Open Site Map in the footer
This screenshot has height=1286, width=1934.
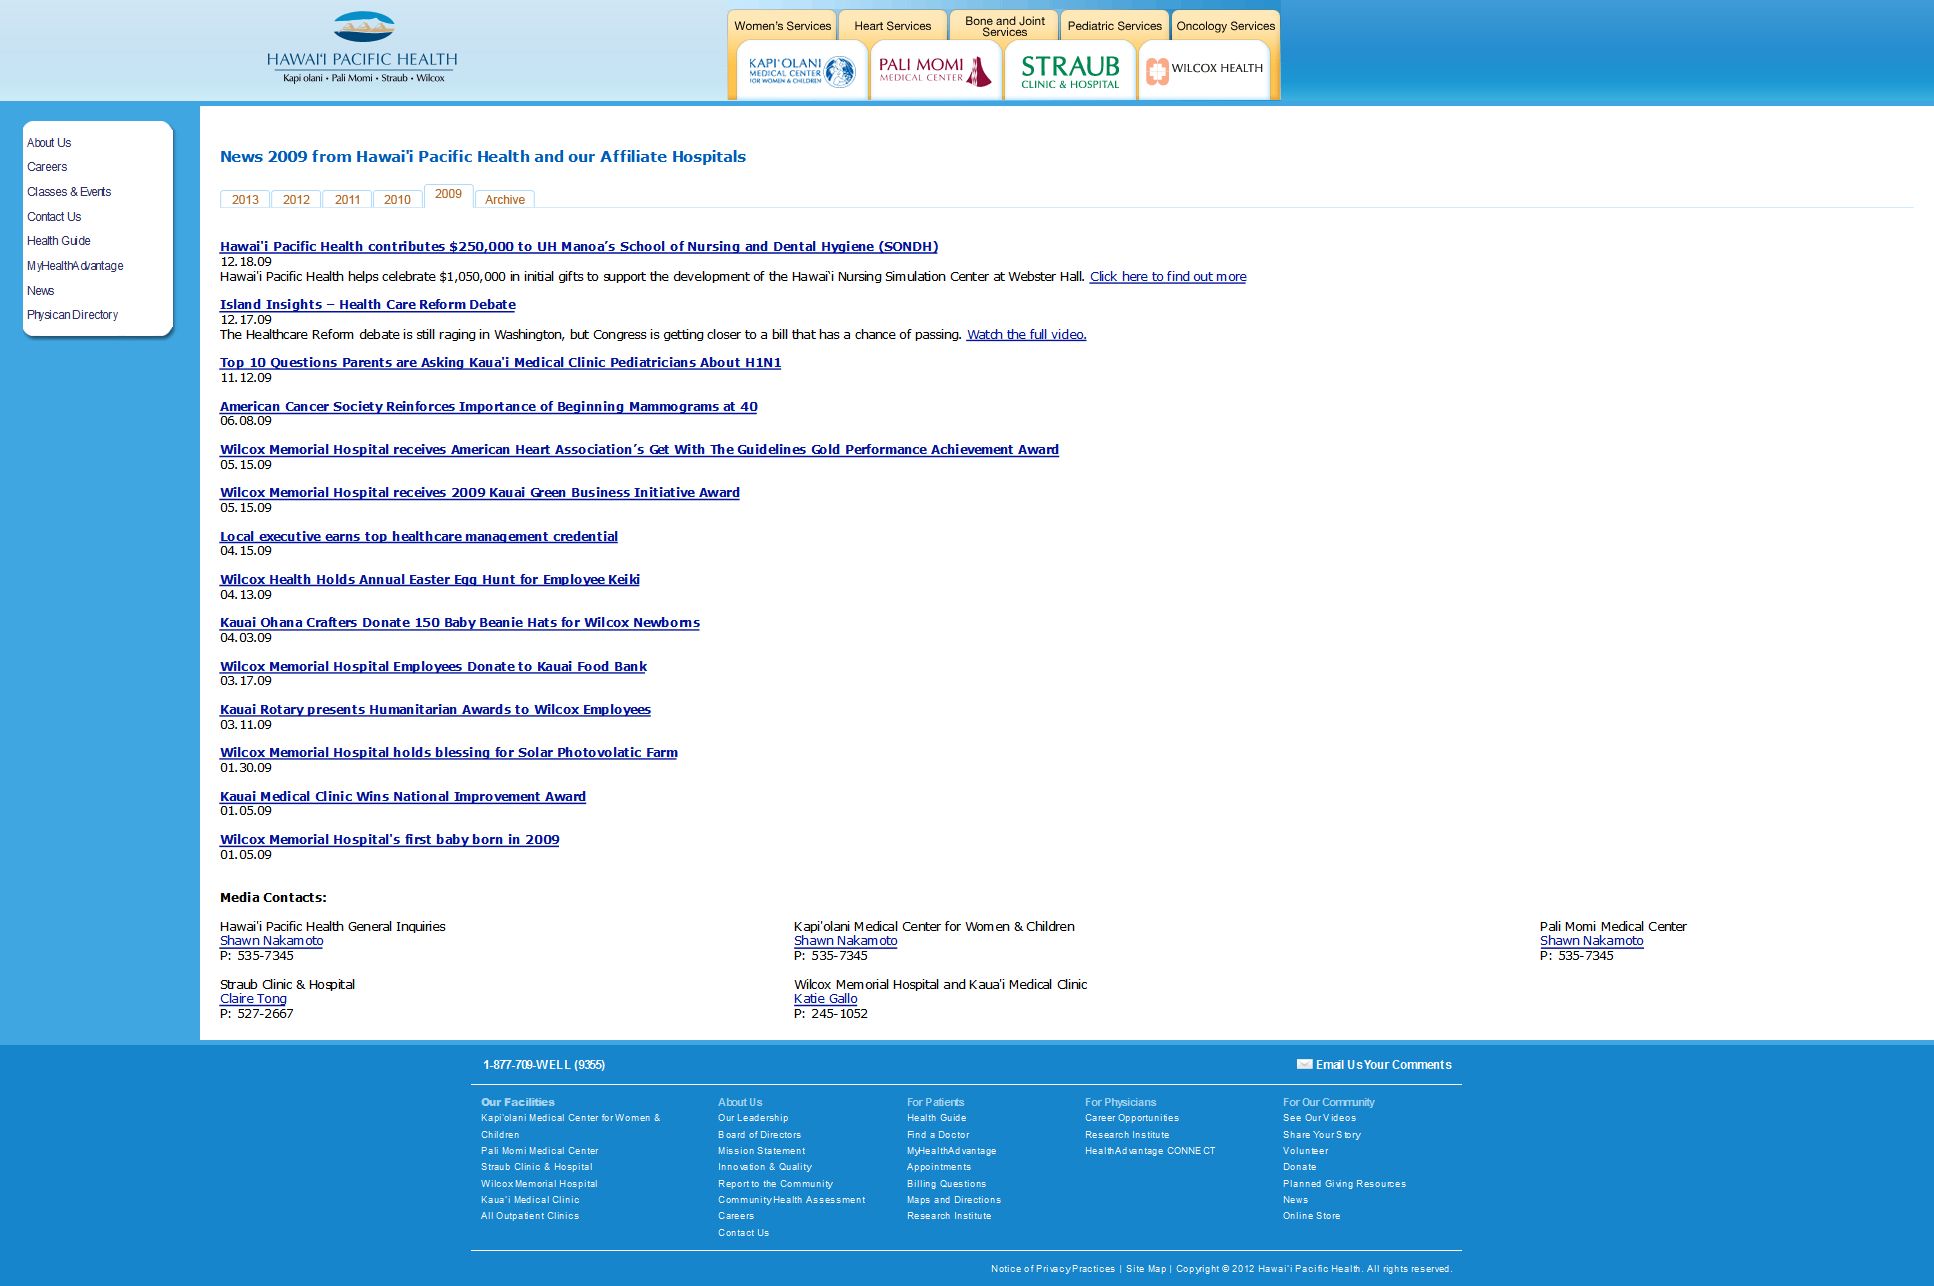[1146, 1269]
